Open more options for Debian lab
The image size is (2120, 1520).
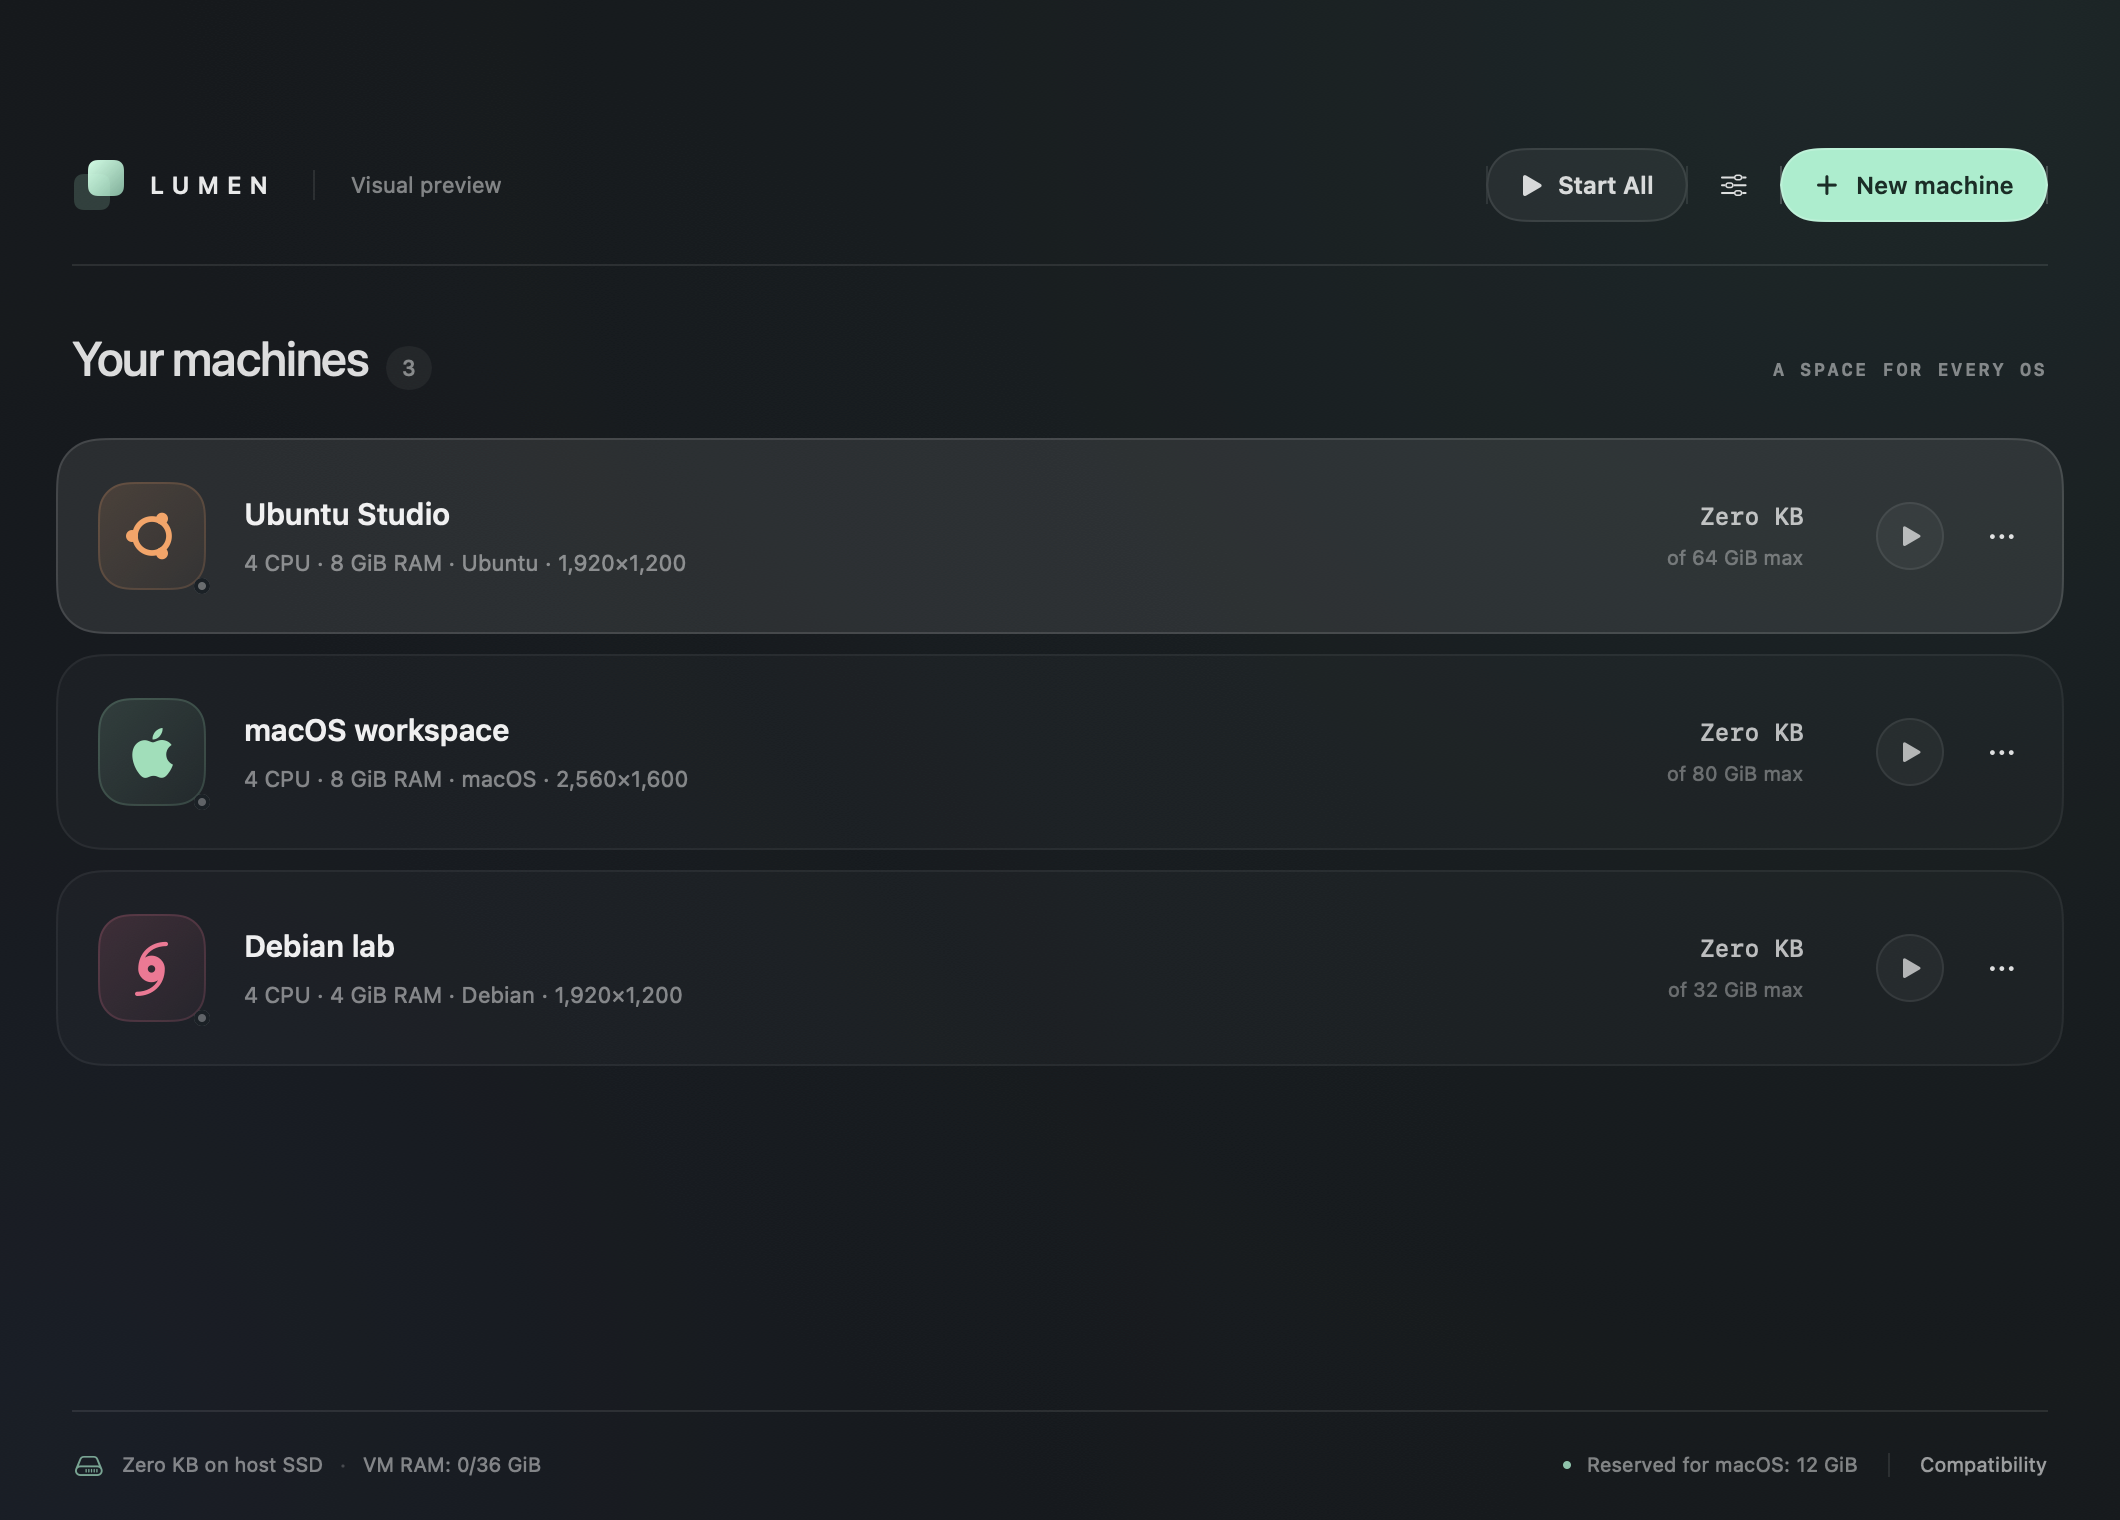(2001, 968)
